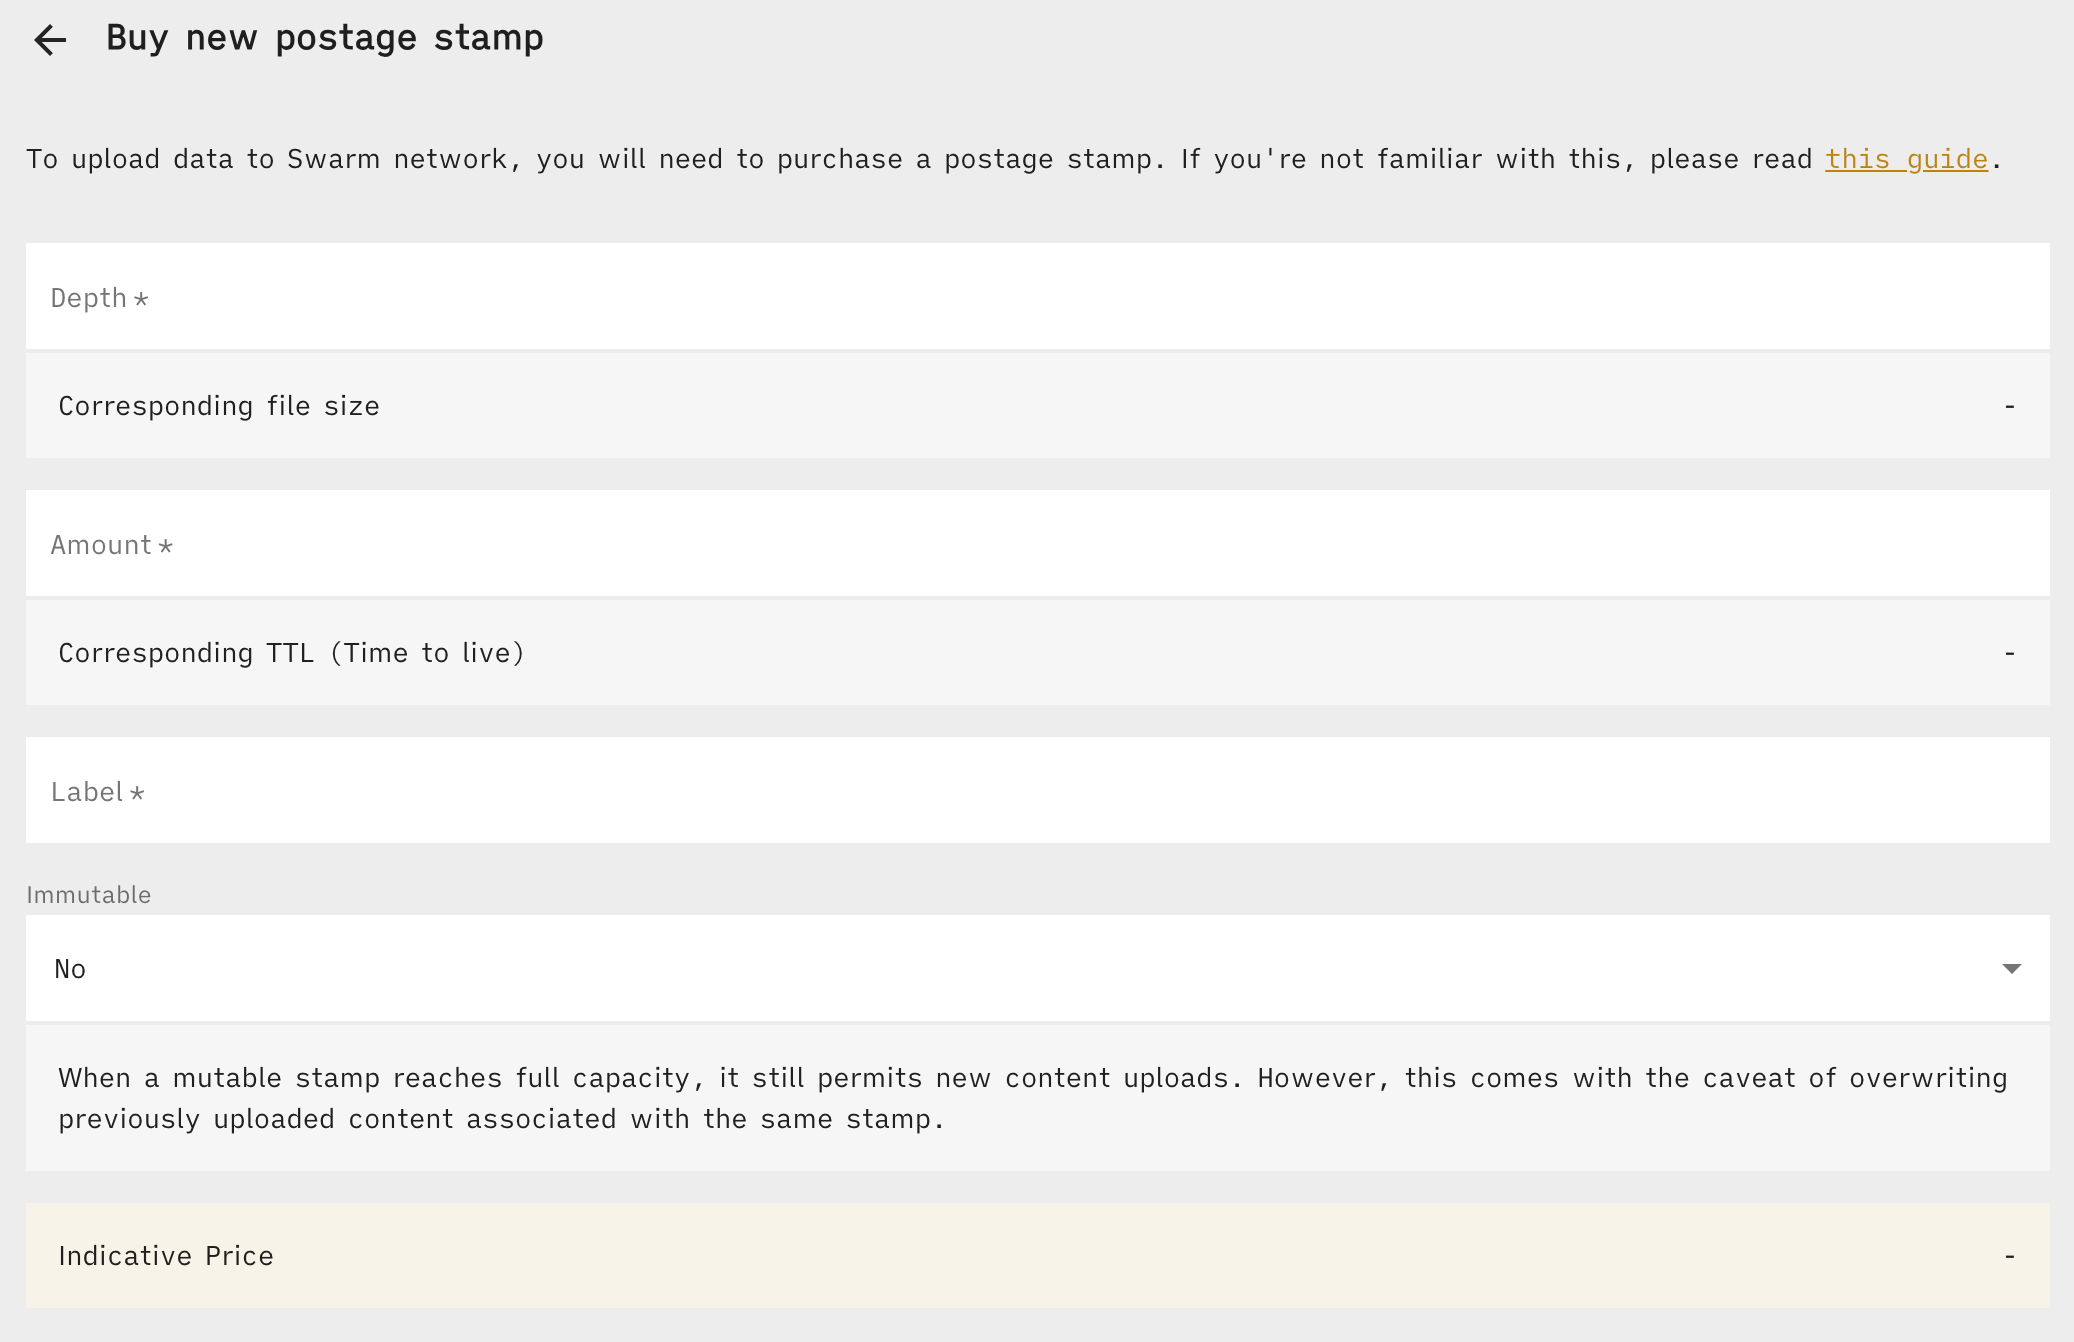Focus the Depth input field
2074x1342 pixels.
[1037, 297]
